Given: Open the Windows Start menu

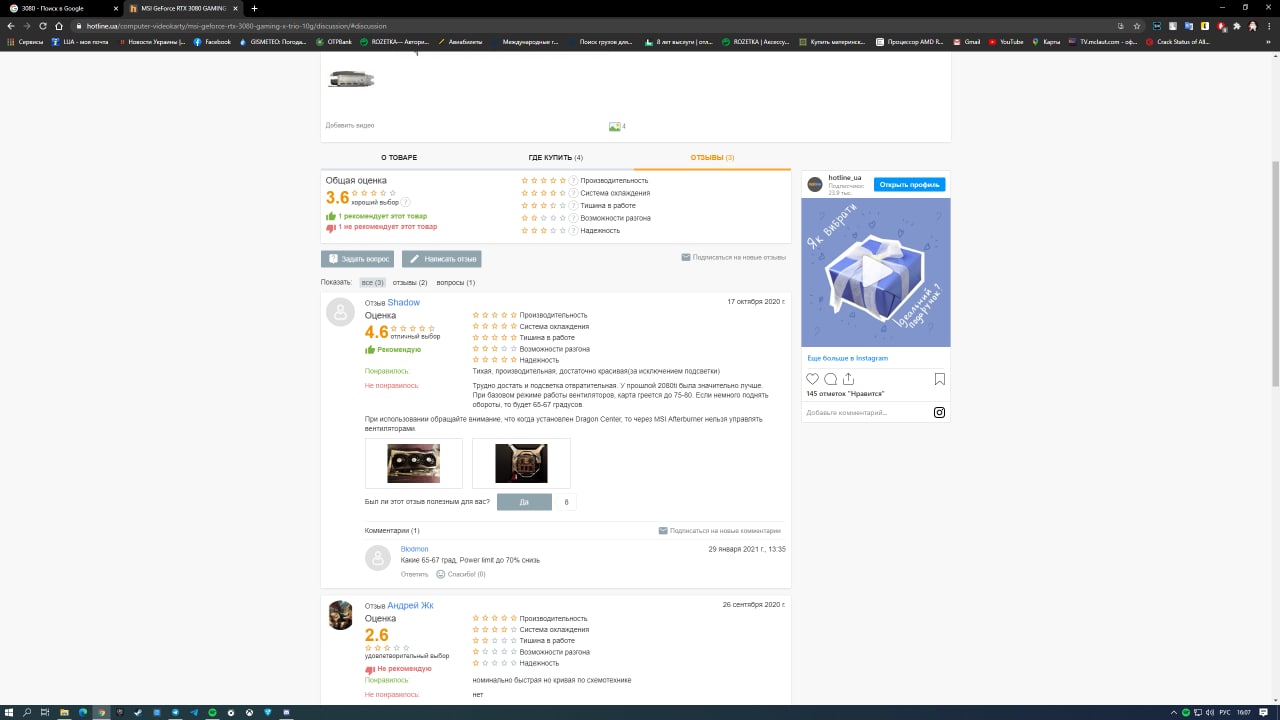Looking at the screenshot, I should [x=10, y=712].
